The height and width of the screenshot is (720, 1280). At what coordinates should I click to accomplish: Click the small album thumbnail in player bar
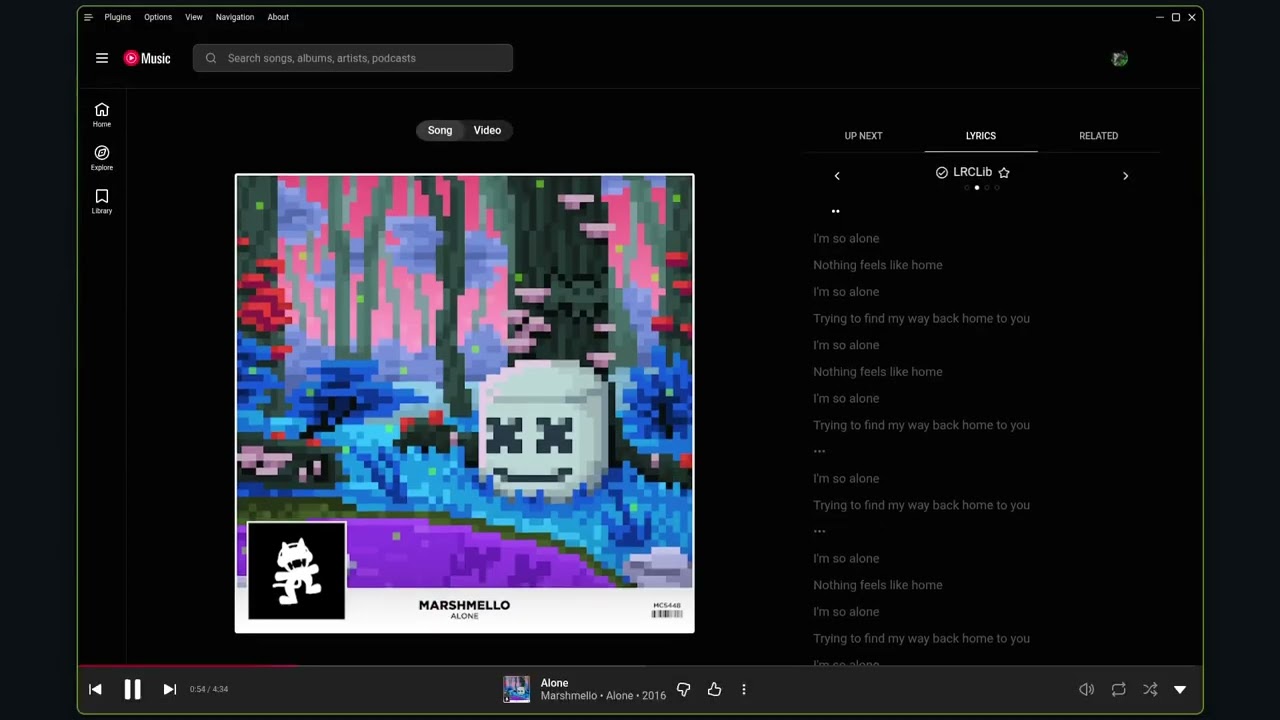(516, 689)
